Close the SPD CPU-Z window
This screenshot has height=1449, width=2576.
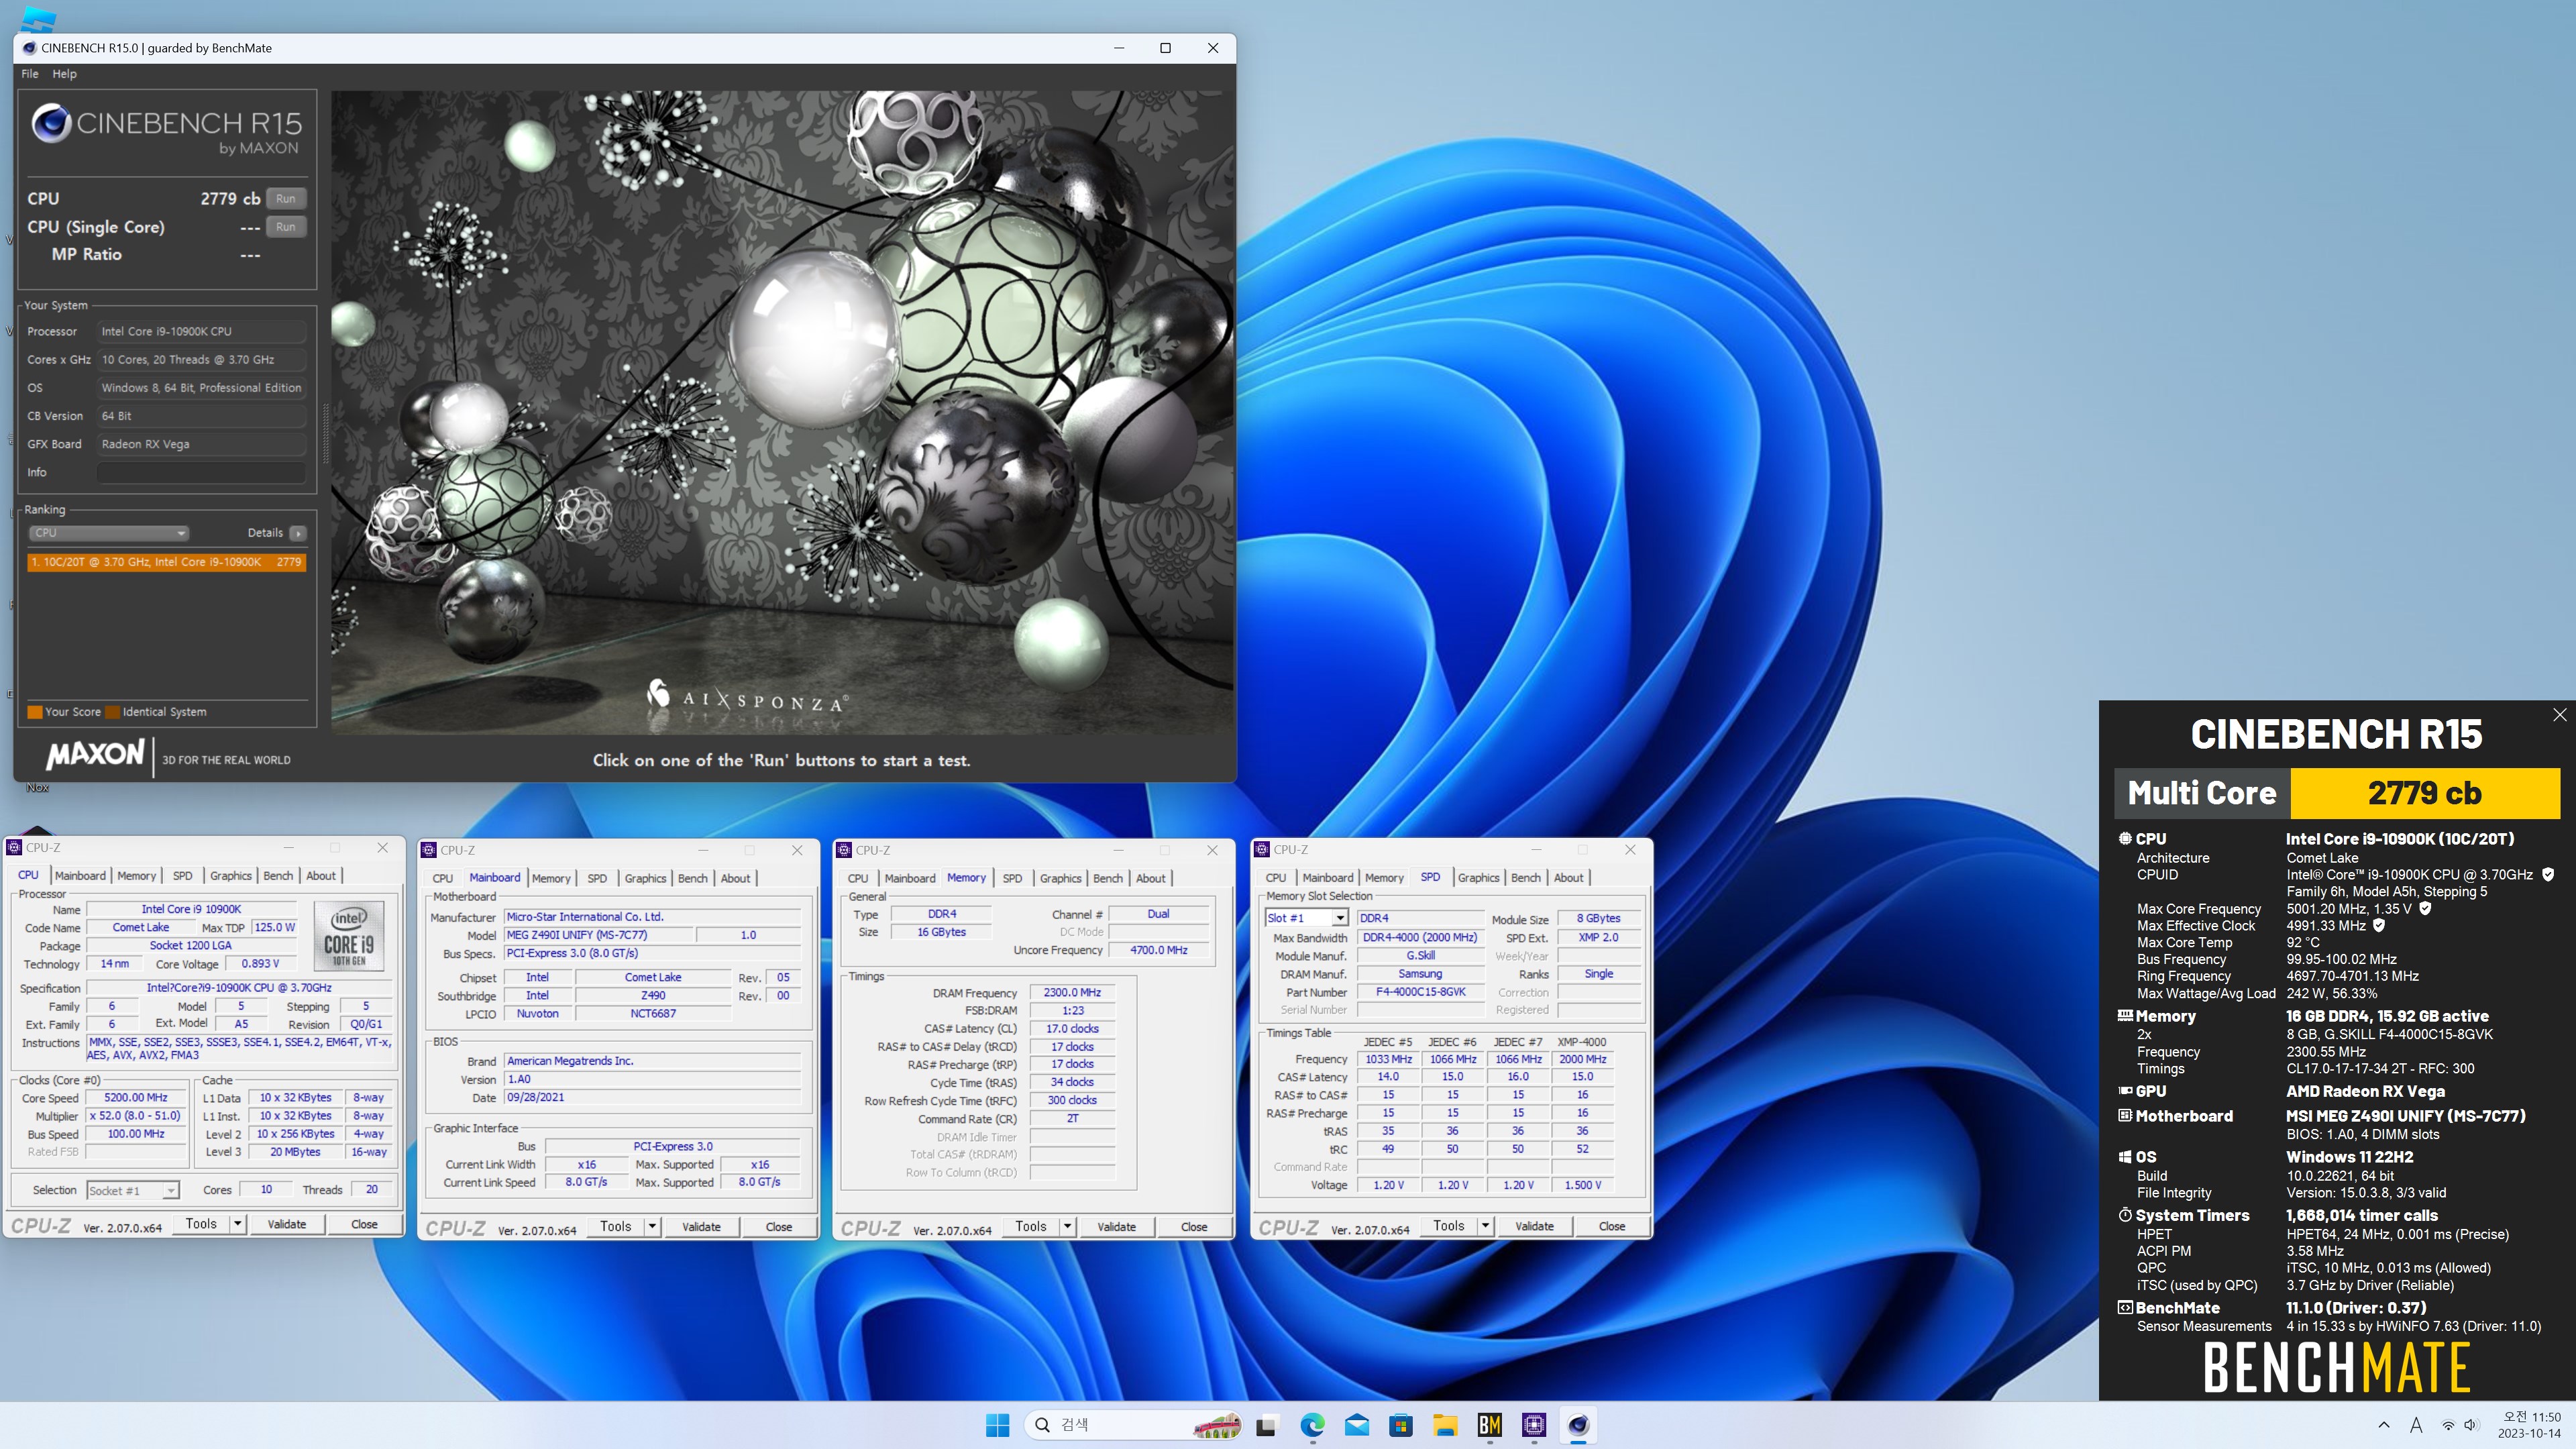(1630, 850)
